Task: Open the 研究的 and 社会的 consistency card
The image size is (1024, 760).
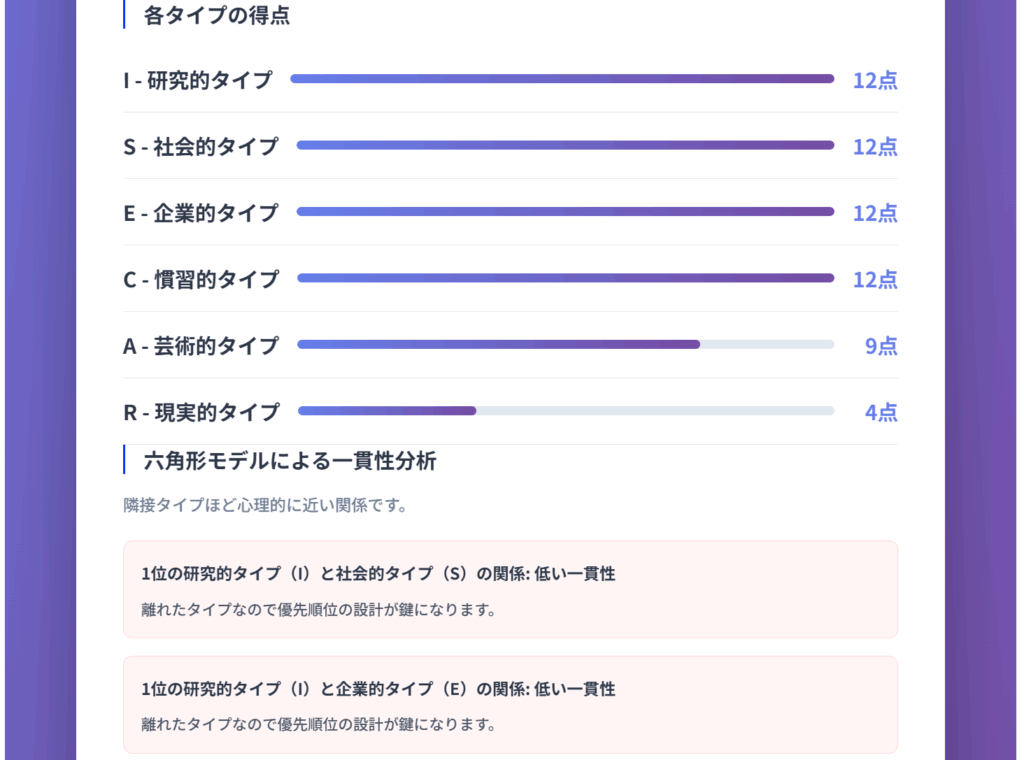Action: click(x=510, y=589)
